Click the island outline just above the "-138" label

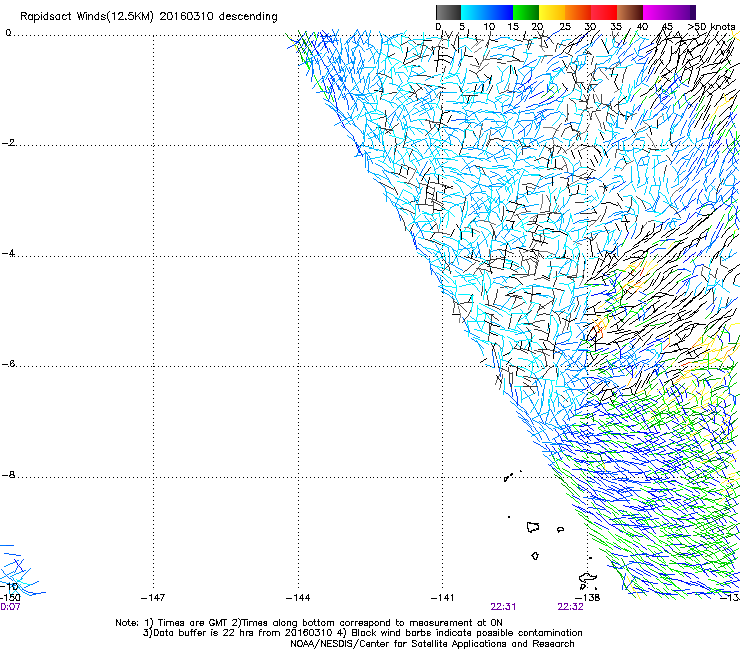[x=588, y=579]
